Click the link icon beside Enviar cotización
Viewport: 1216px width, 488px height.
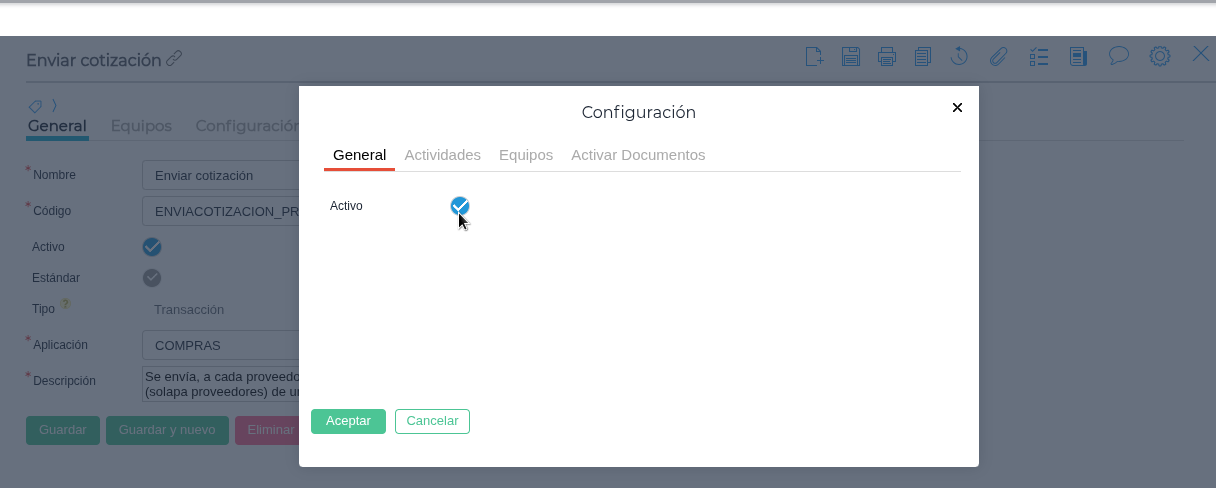coord(175,59)
